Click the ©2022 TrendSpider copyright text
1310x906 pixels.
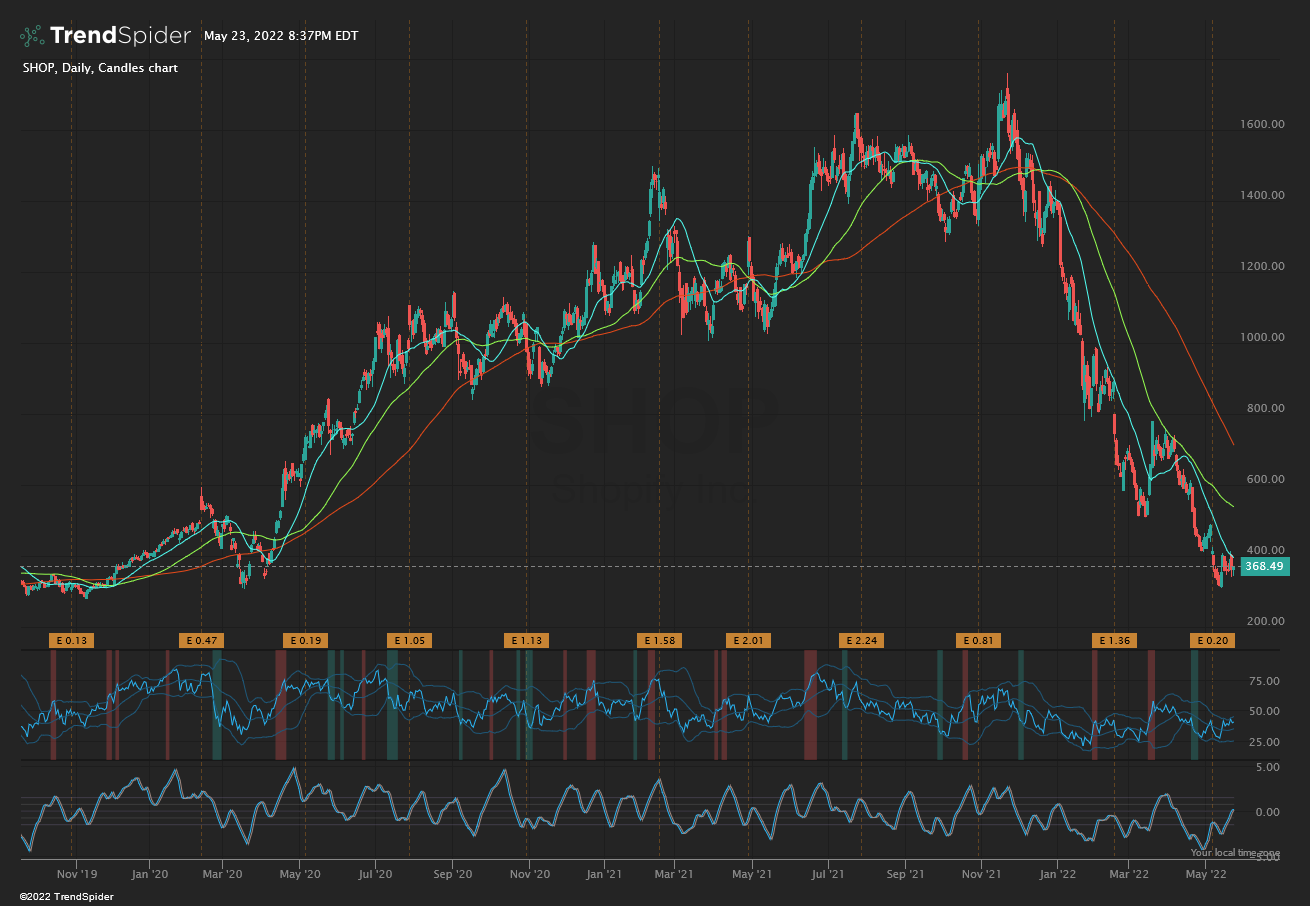66,897
